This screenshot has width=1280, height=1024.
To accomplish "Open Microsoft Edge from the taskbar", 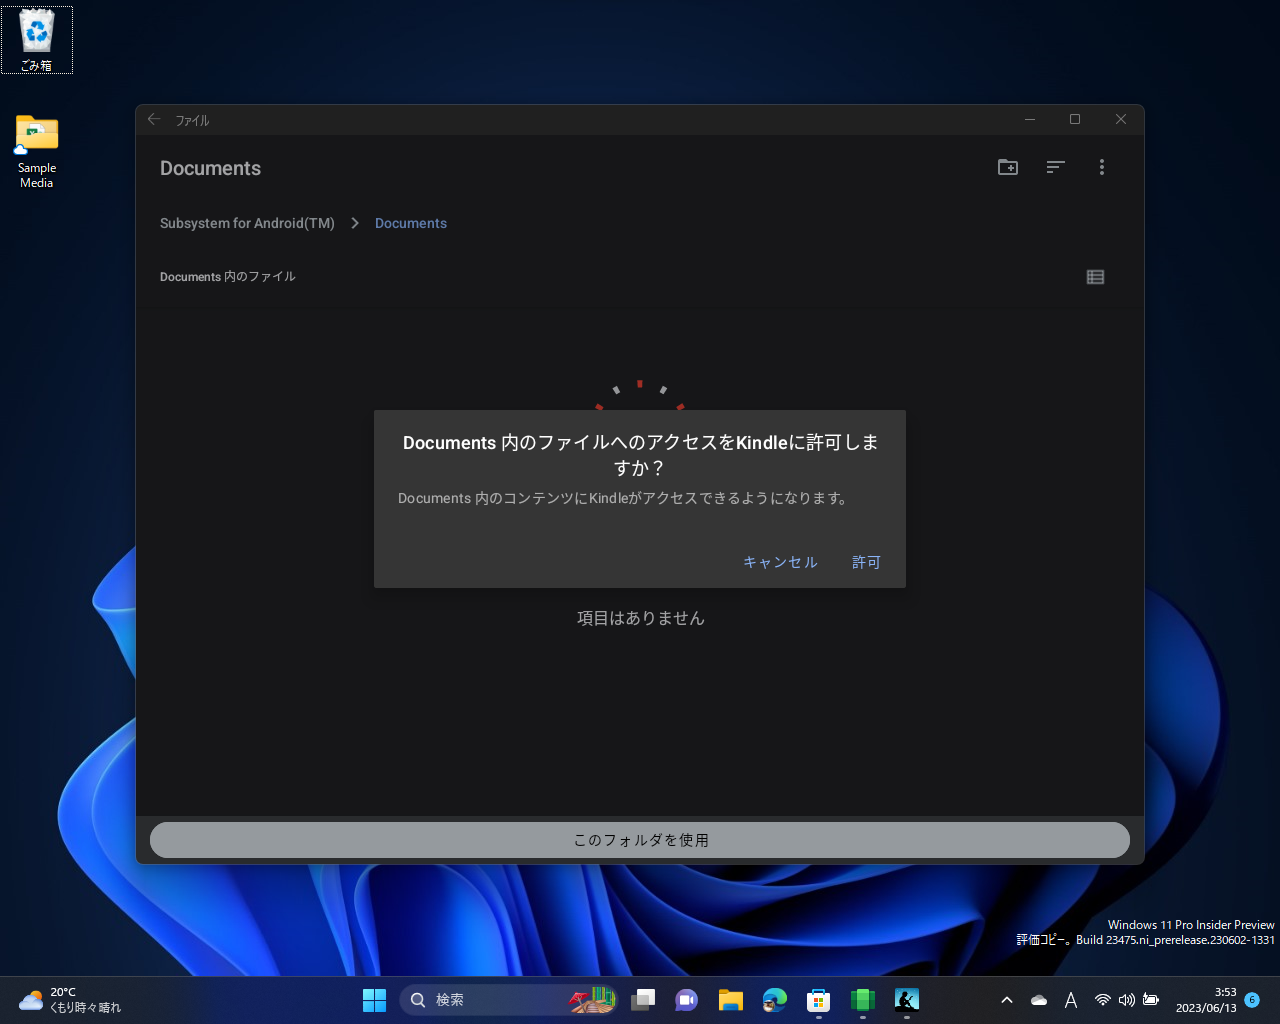I will click(774, 999).
